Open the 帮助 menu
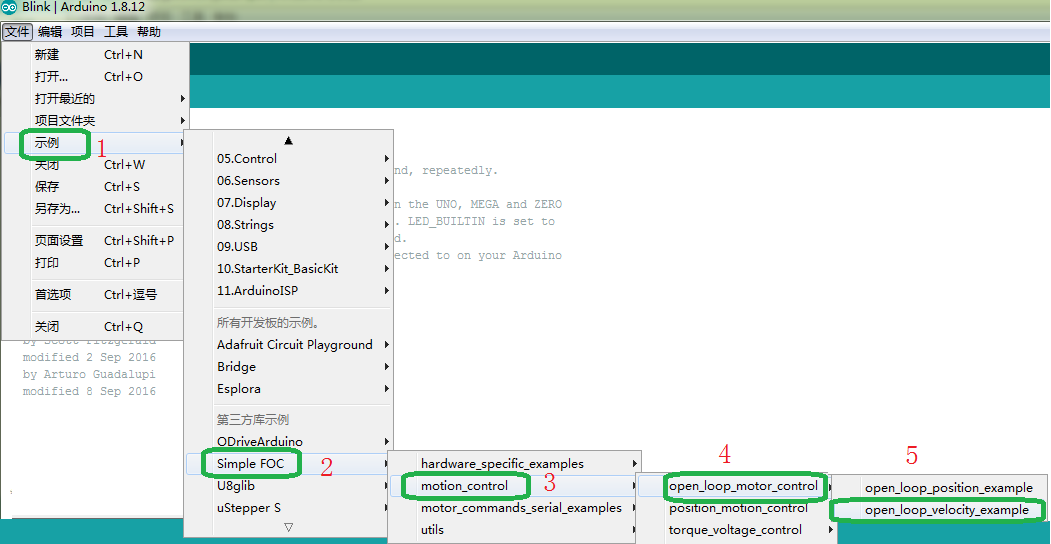1051x544 pixels. coord(149,31)
